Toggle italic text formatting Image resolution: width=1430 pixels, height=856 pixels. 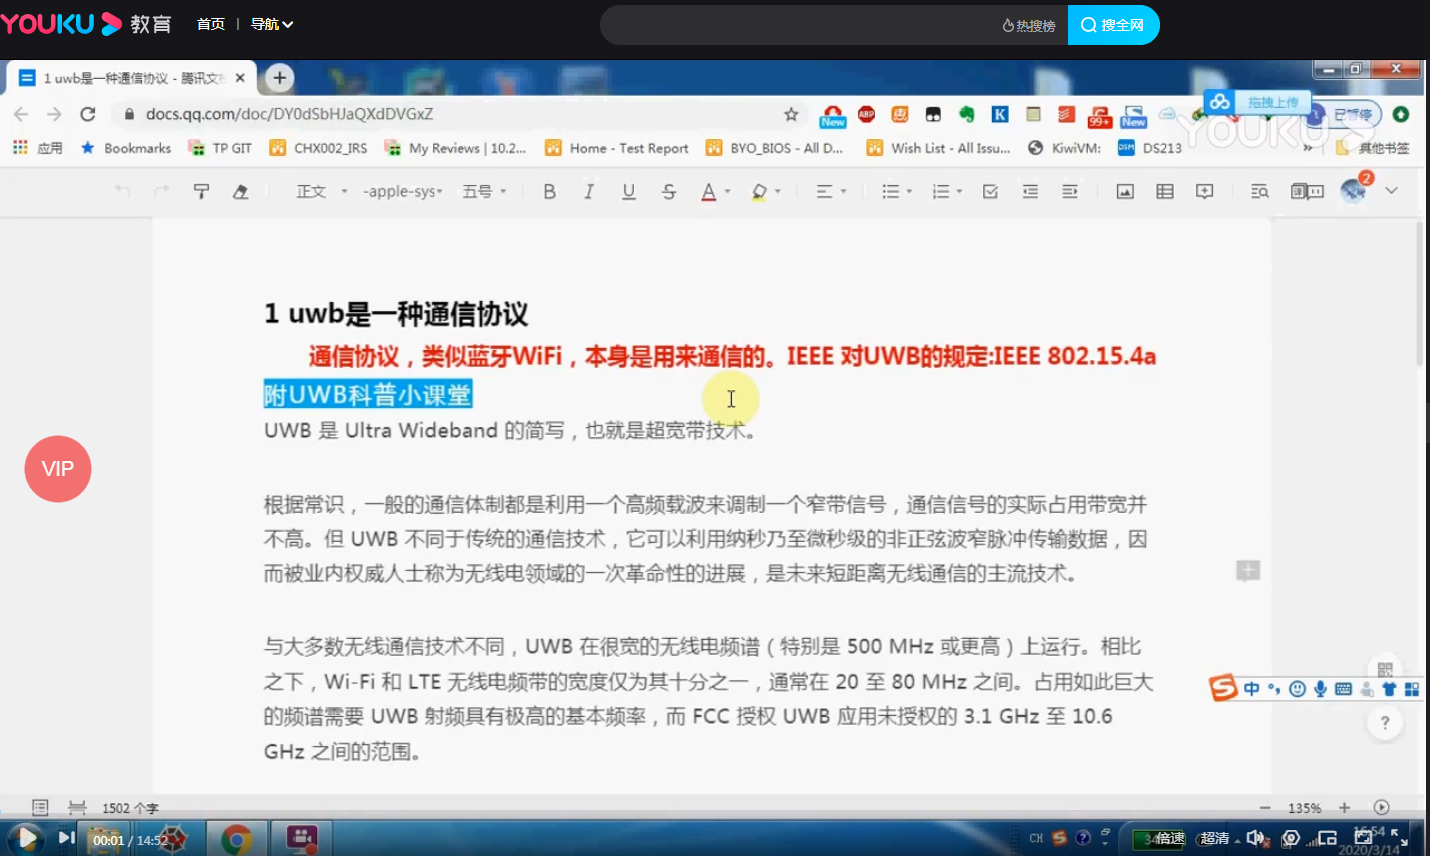tap(589, 191)
